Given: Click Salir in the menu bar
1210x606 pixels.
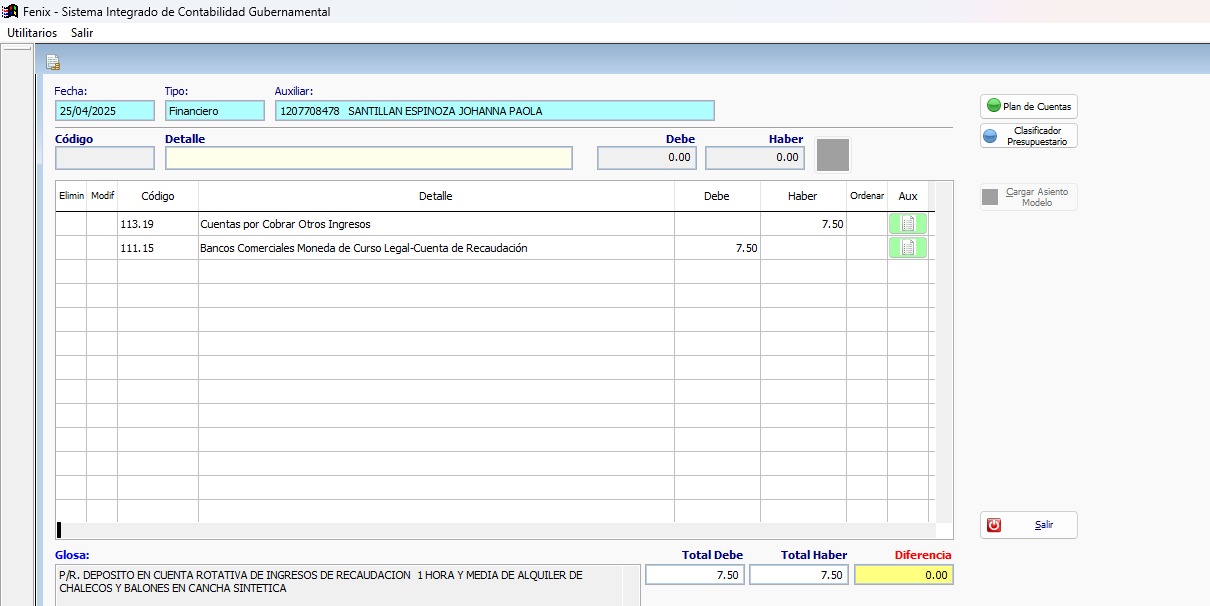Looking at the screenshot, I should point(82,33).
